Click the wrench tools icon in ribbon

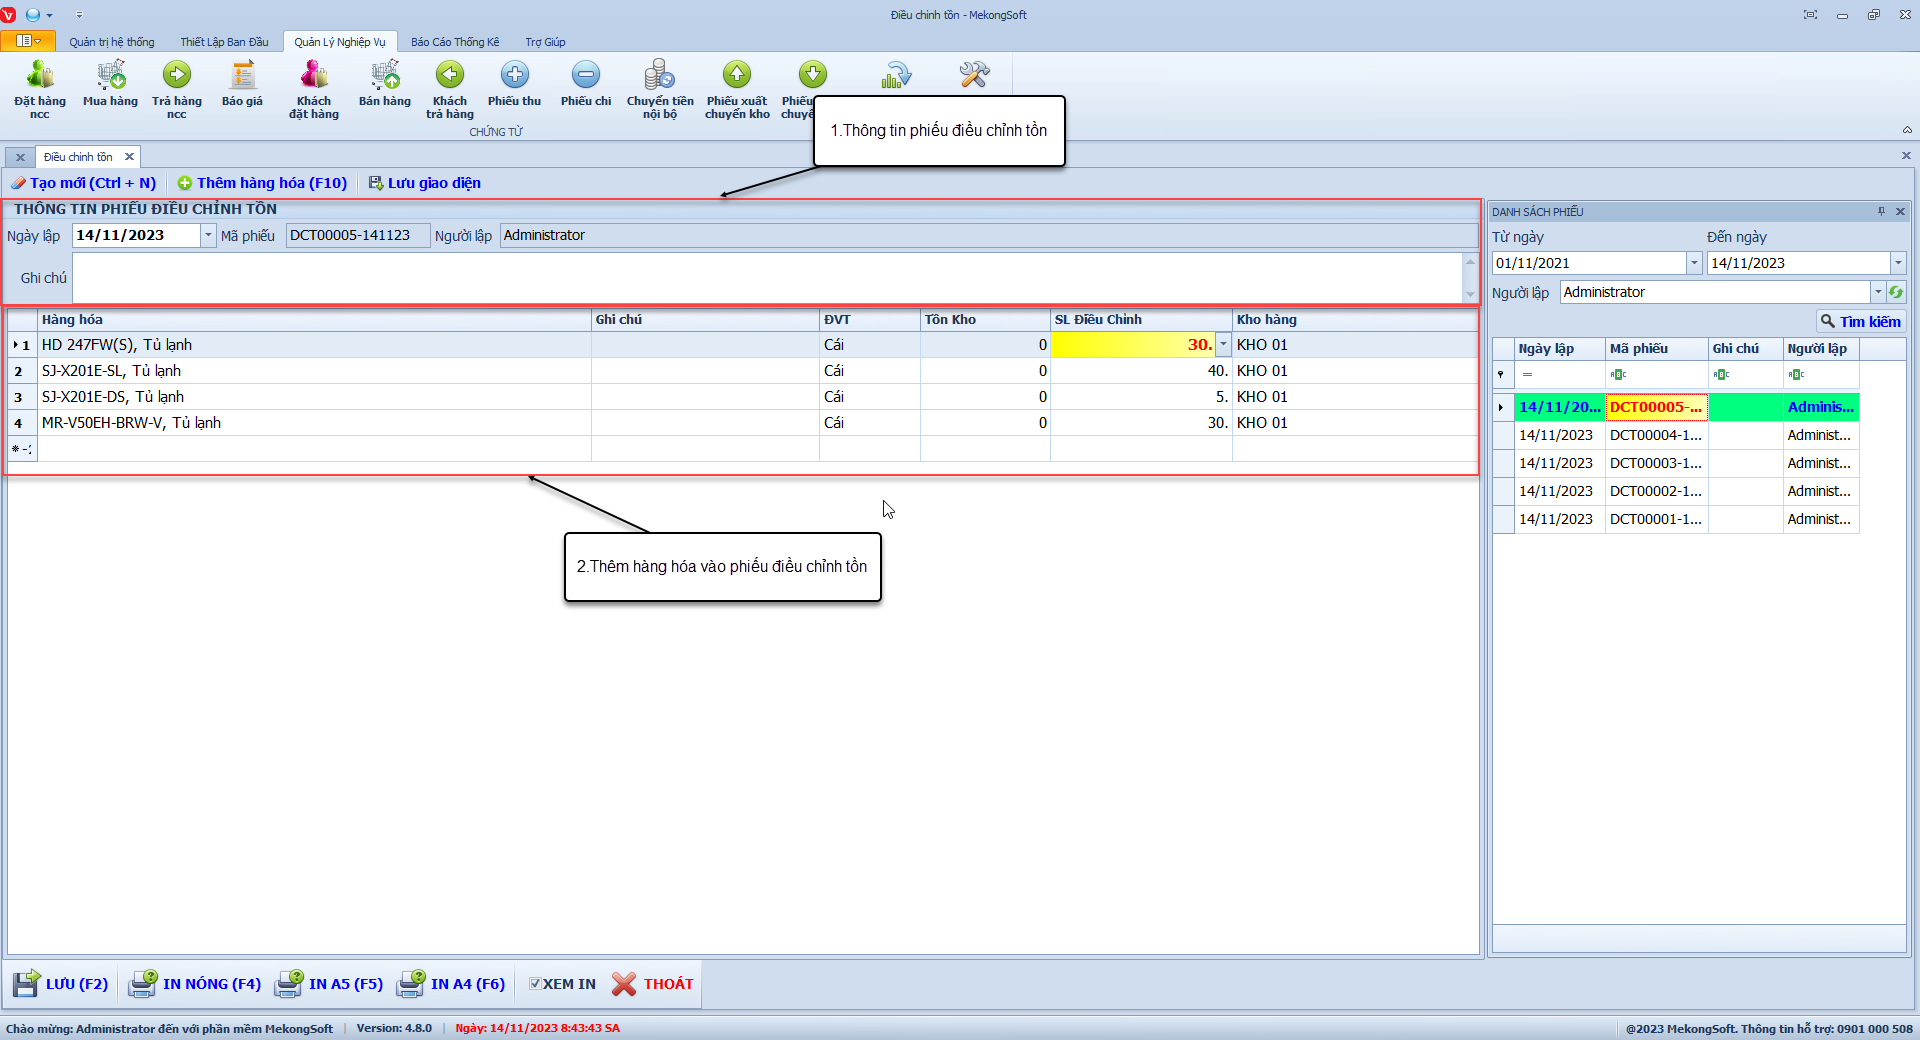(x=973, y=75)
